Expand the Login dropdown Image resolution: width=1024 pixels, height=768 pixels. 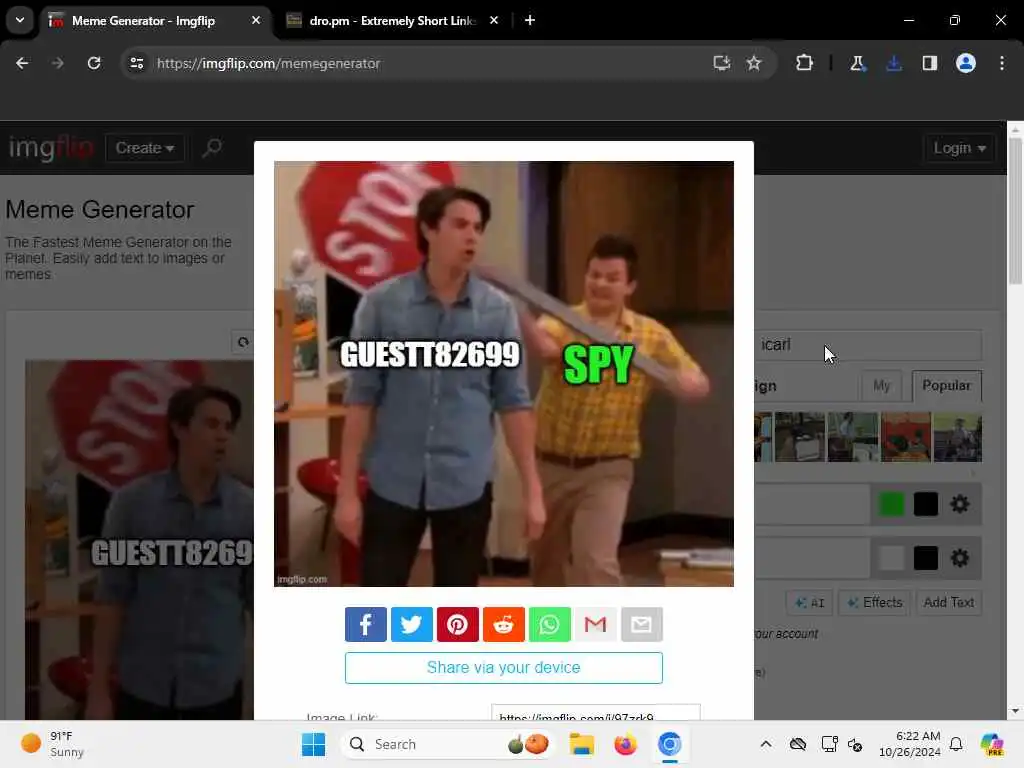[x=959, y=148]
